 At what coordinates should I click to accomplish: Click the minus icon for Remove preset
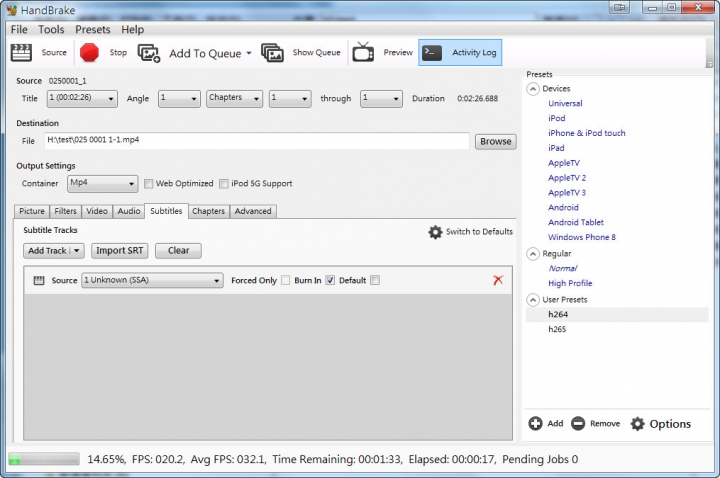[578, 423]
